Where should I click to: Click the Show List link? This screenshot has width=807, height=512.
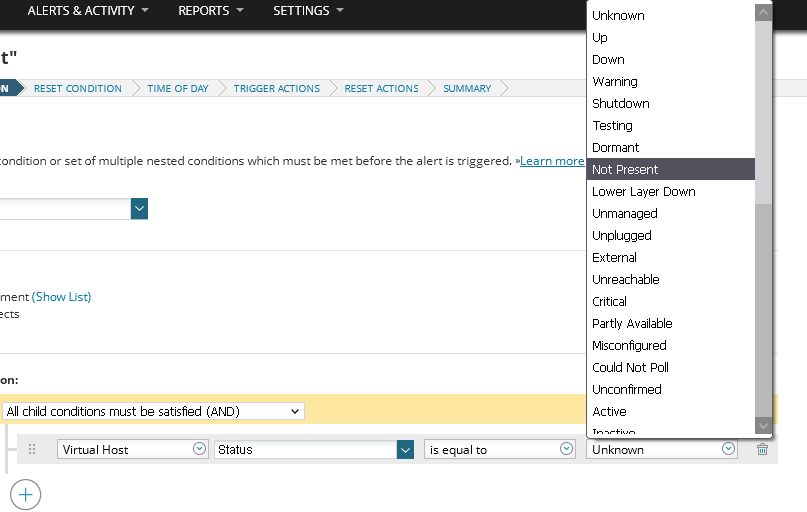[x=61, y=297]
